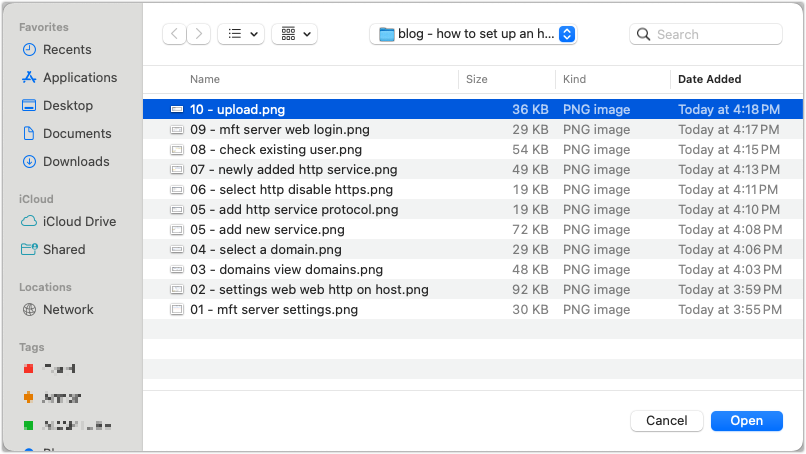Click the forward navigation arrow
The image size is (806, 454).
point(199,34)
